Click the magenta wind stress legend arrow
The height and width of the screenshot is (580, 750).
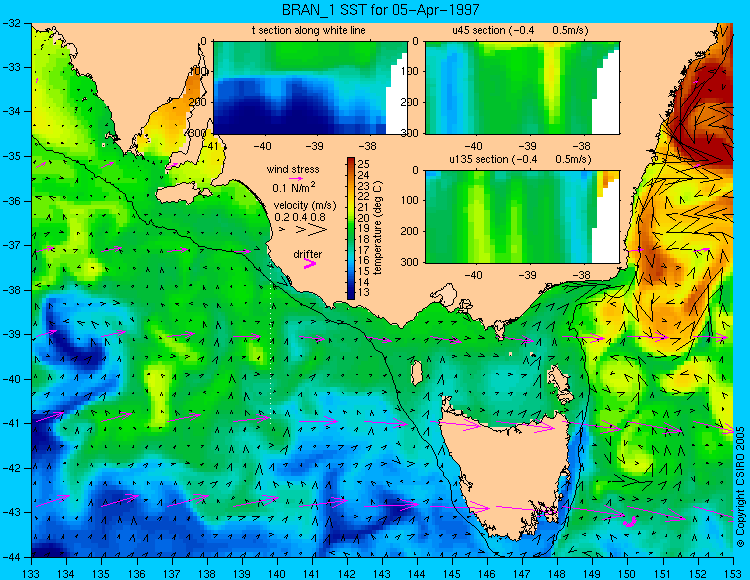[x=295, y=178]
